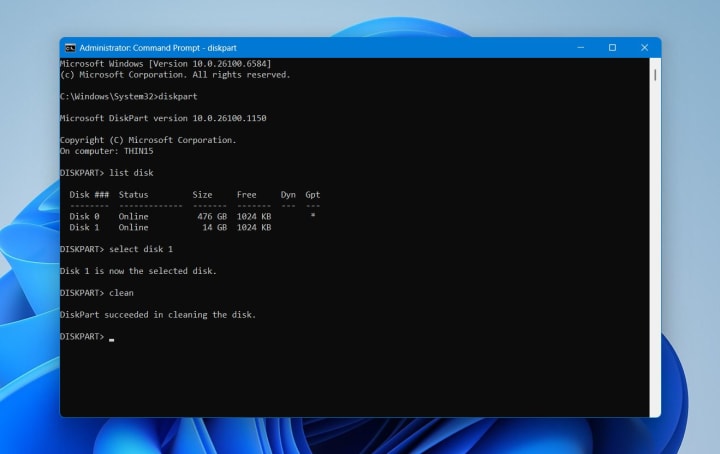The width and height of the screenshot is (720, 454).
Task: Click 'Disk 1 is now the selected disk.'
Action: pos(138,271)
